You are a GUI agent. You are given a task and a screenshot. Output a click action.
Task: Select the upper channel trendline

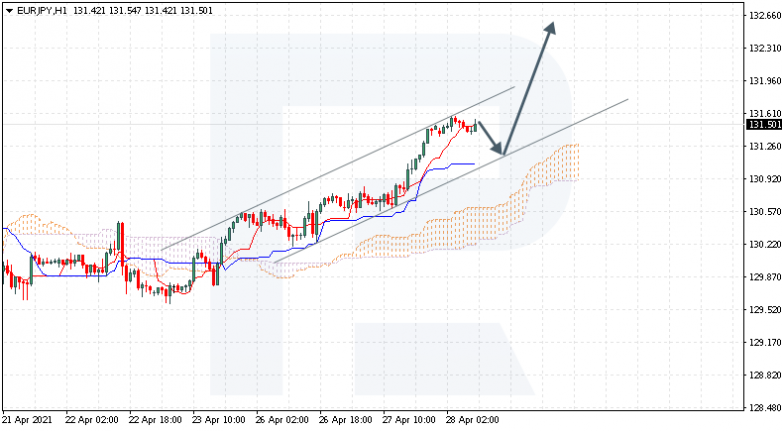click(x=338, y=168)
